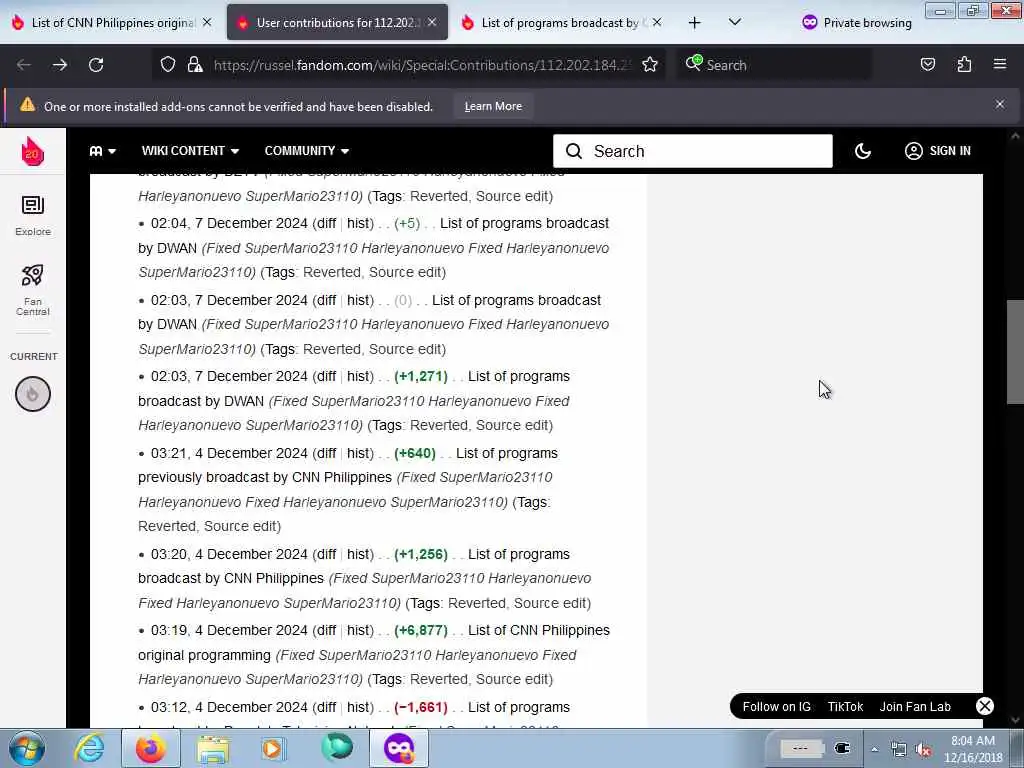Switch to List of CNN Philippines original tab
Viewport: 1024px width, 768px height.
(112, 23)
